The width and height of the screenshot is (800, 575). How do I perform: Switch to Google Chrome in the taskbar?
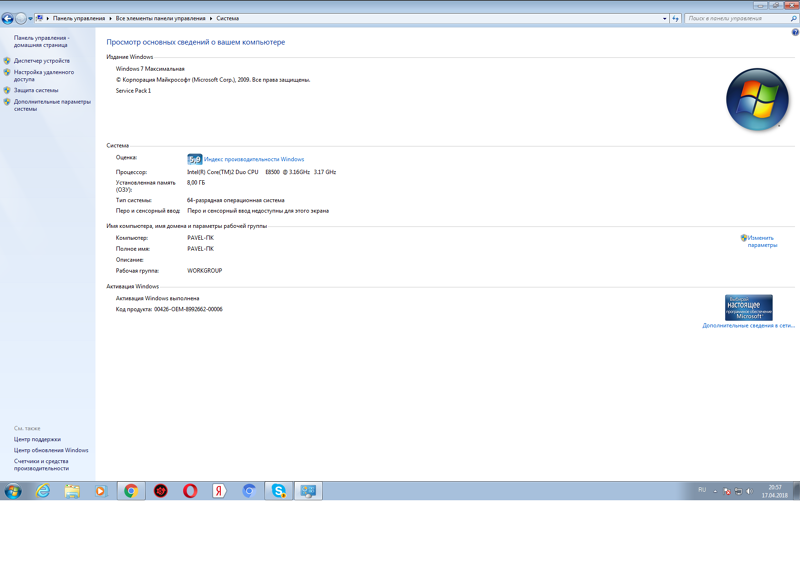[131, 491]
